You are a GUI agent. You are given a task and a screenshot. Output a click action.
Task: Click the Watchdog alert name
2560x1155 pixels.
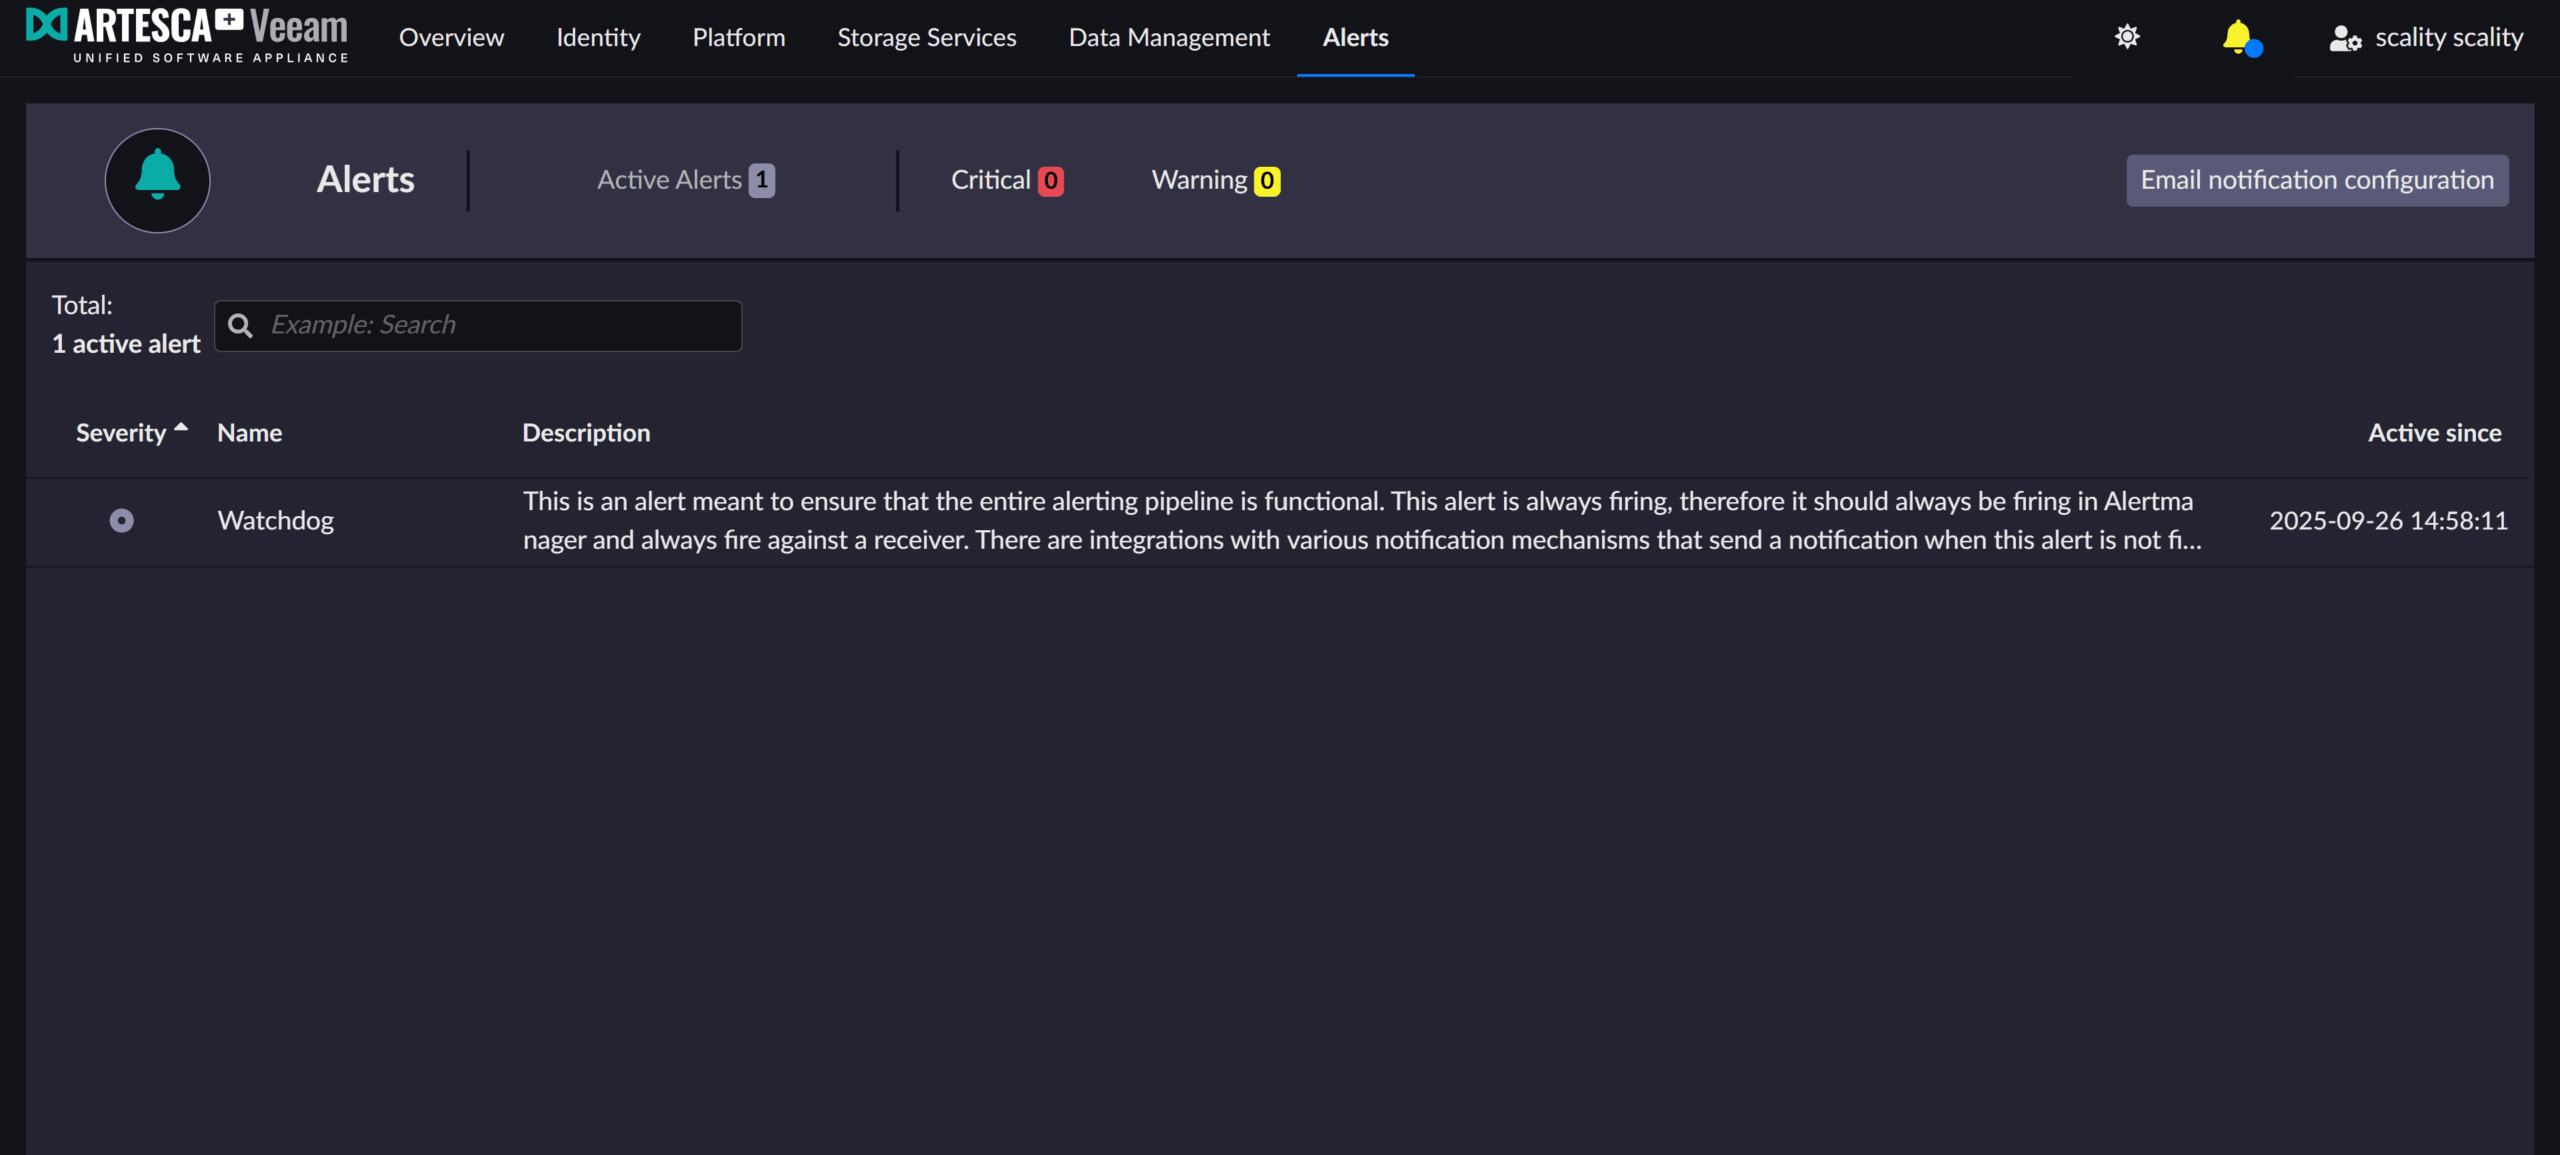pos(276,521)
